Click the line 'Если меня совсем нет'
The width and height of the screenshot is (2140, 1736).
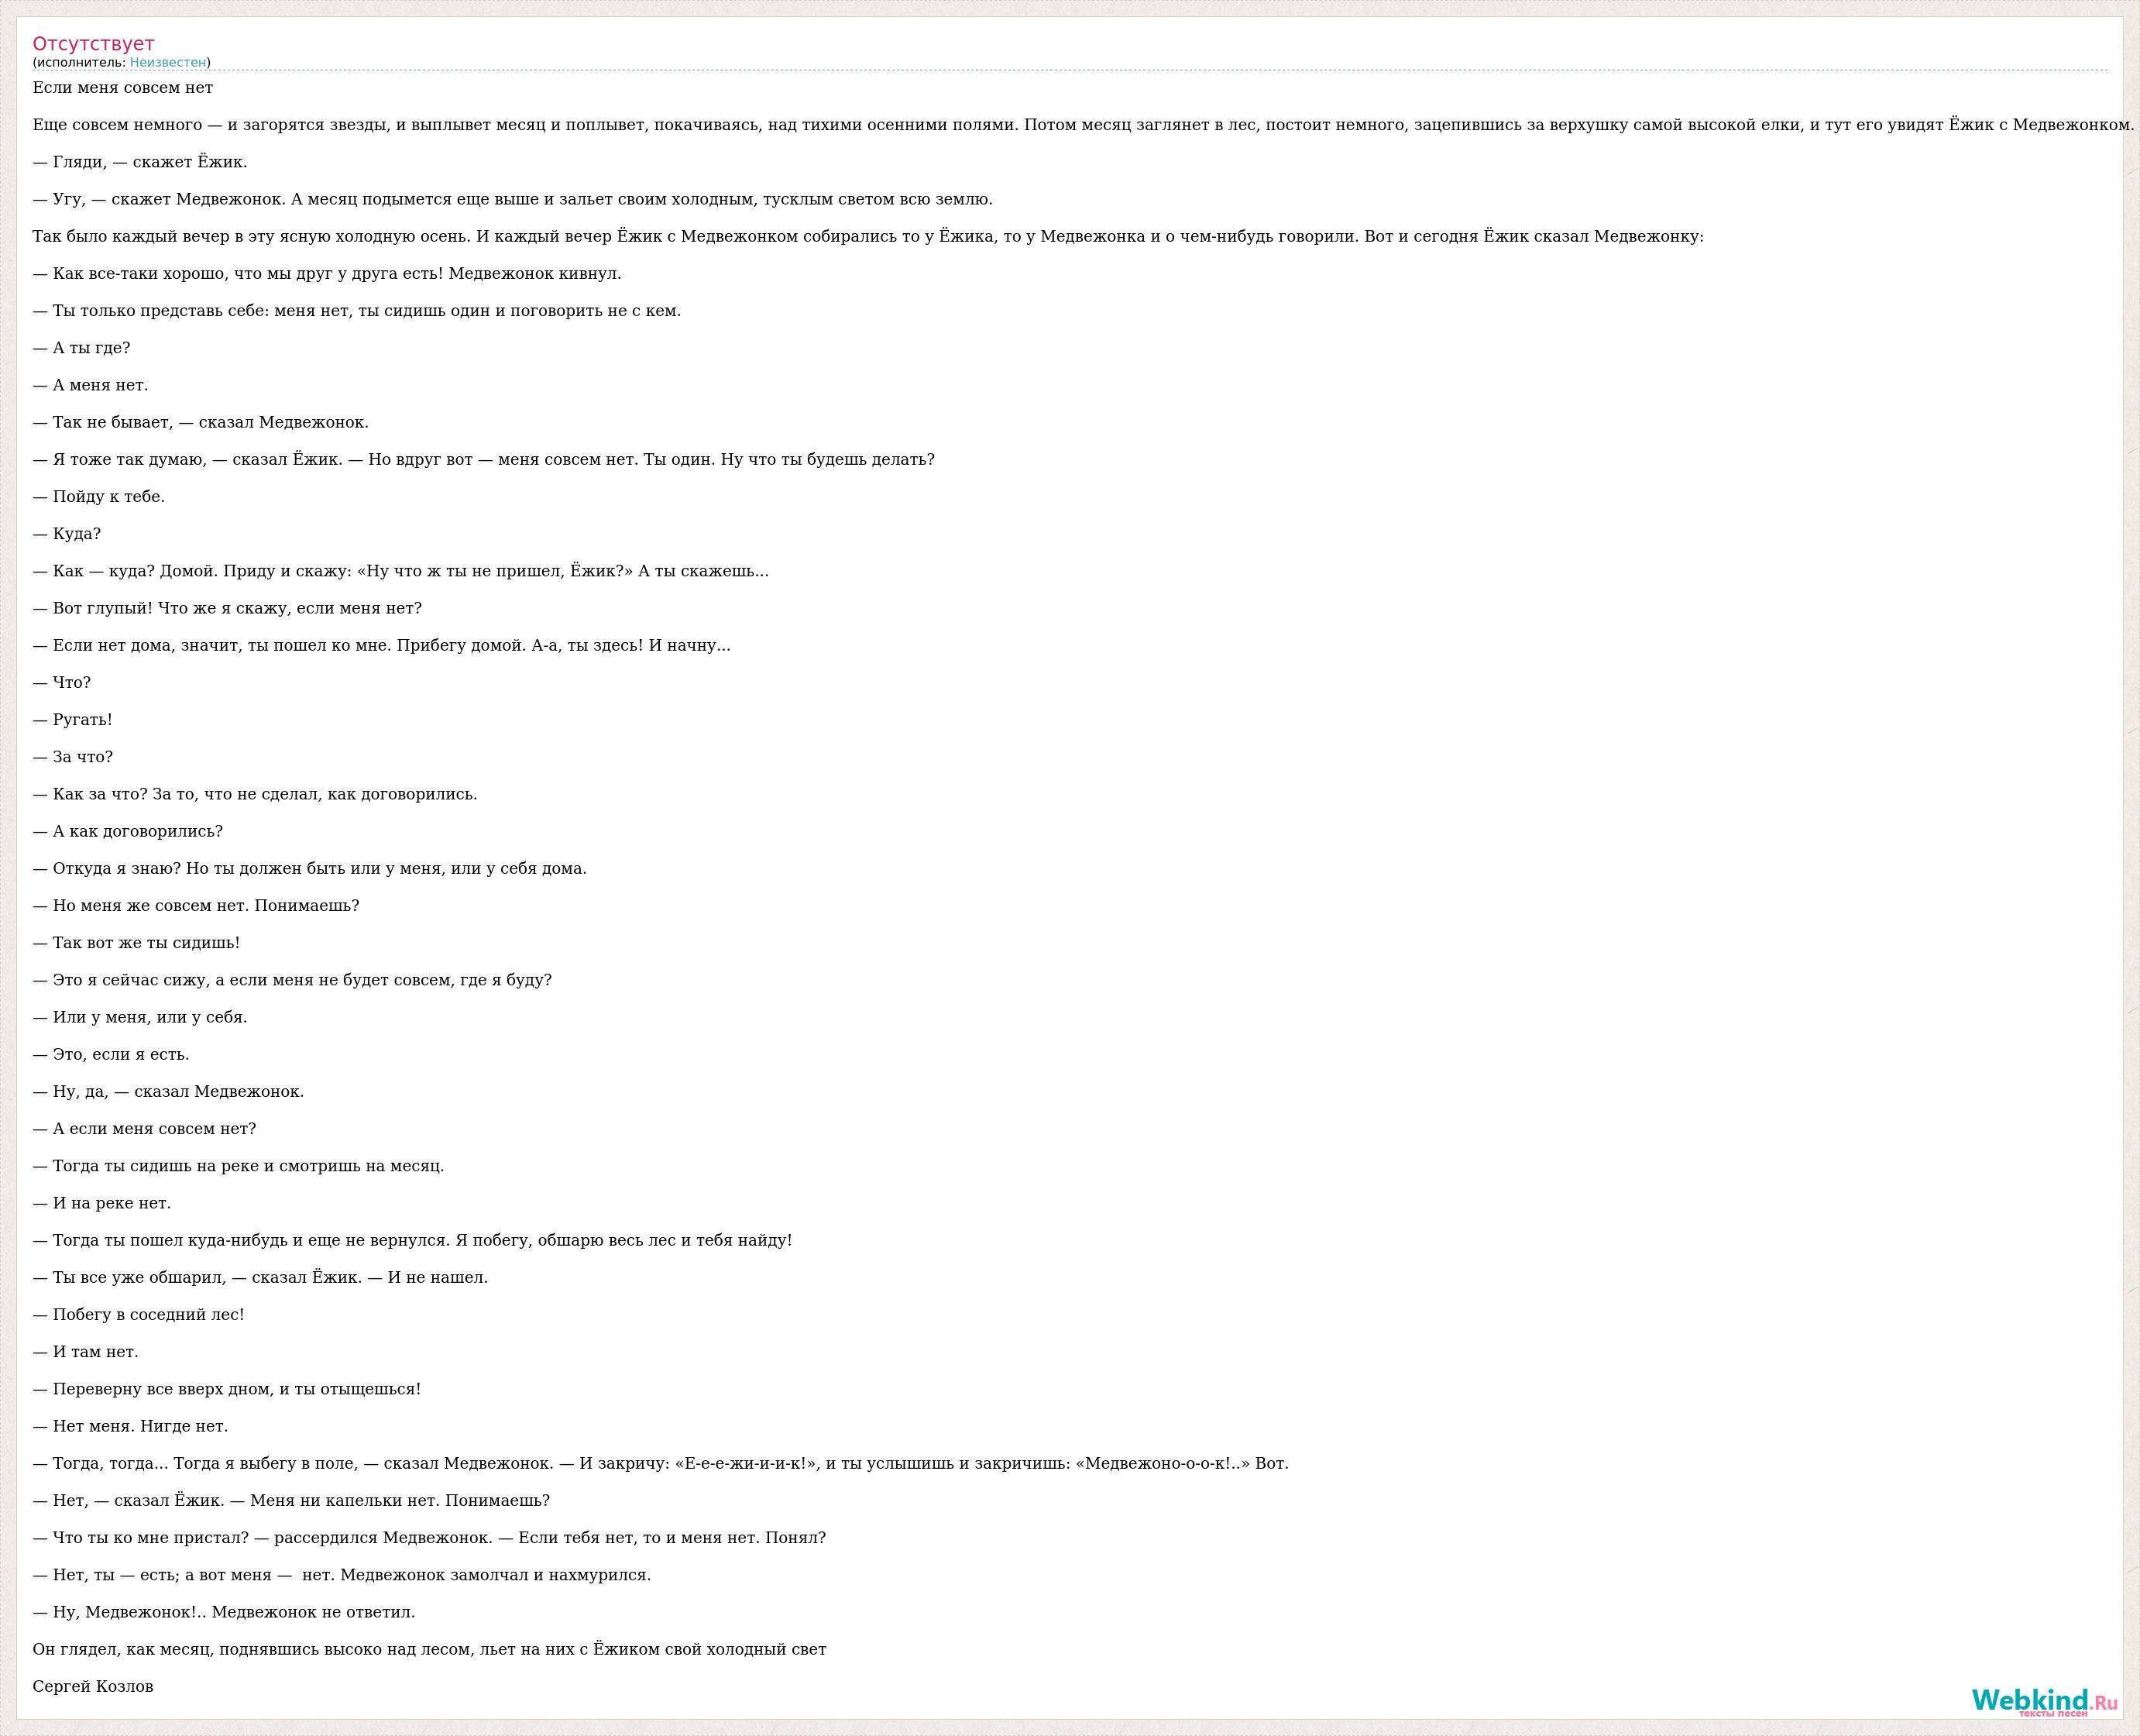[x=123, y=88]
